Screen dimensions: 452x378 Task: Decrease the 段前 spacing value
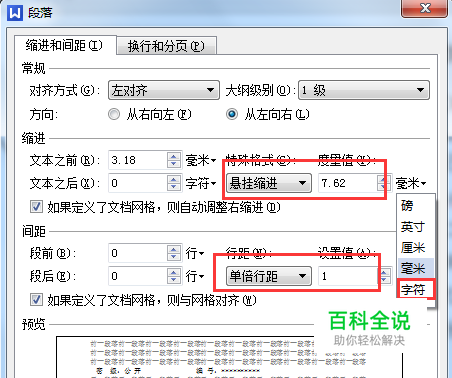tap(173, 257)
